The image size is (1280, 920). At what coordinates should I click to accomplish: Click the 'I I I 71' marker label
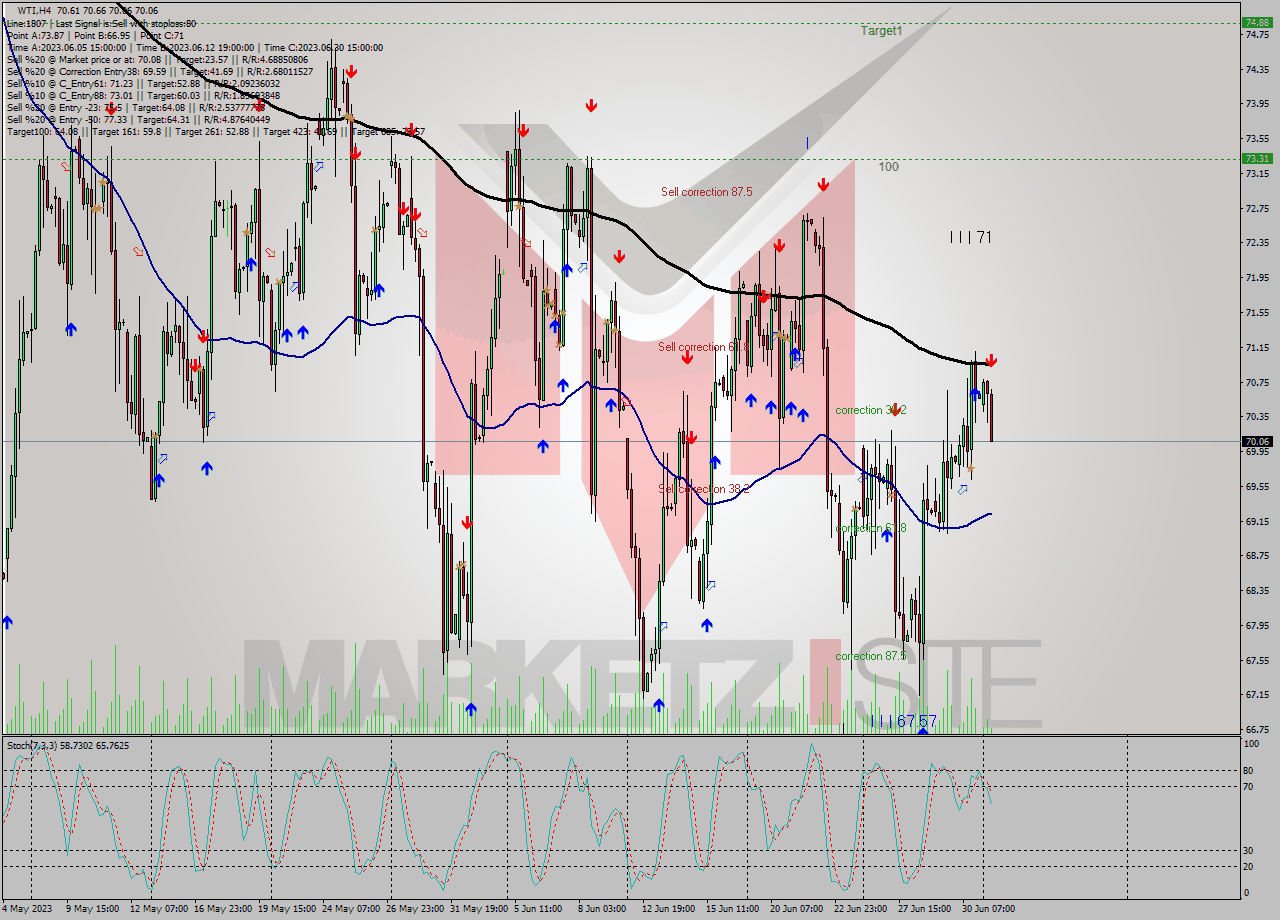pyautogui.click(x=970, y=237)
